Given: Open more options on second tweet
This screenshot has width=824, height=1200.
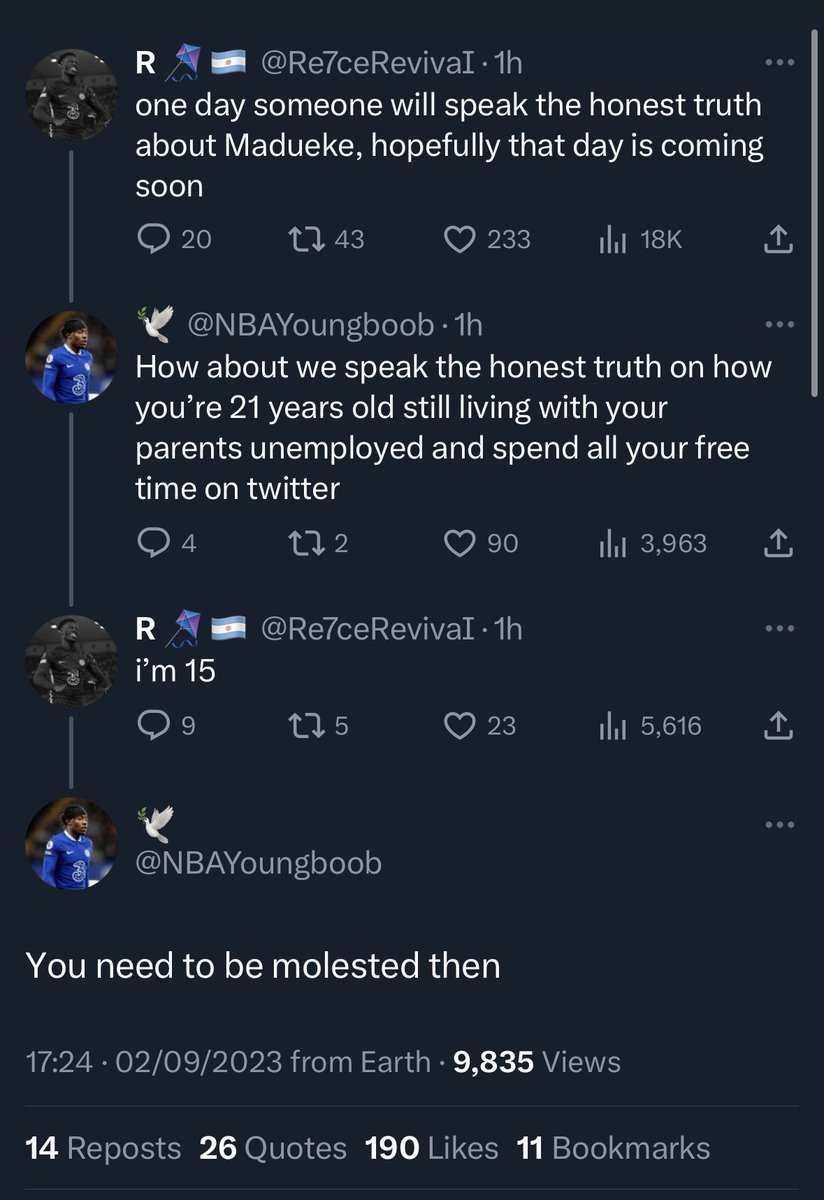Looking at the screenshot, I should [778, 324].
